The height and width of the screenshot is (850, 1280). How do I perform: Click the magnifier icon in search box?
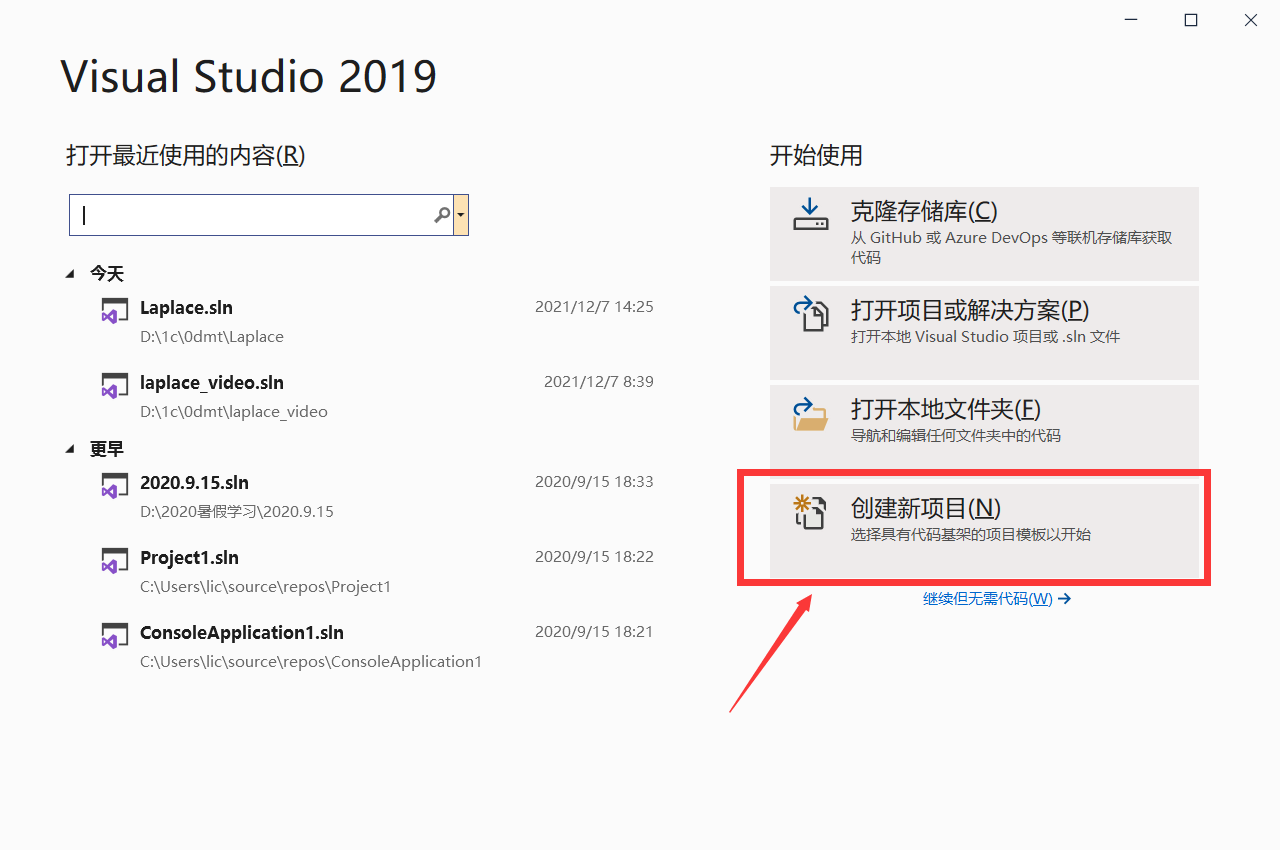[441, 214]
